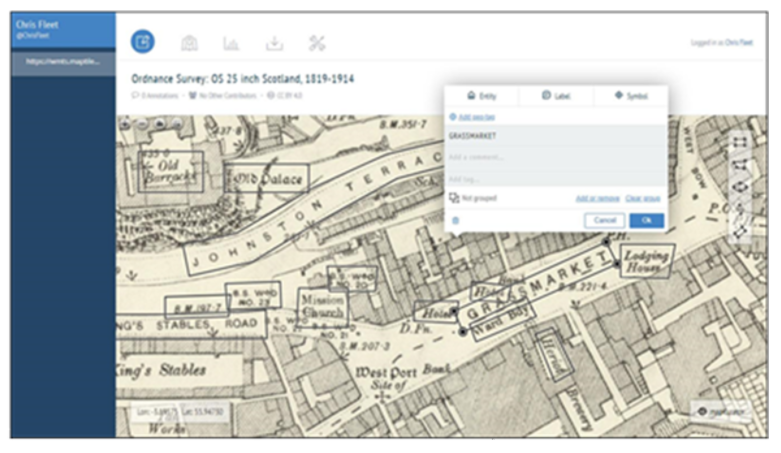This screenshot has width=781, height=453.
Task: Switch to the Entity tab
Action: pos(482,96)
